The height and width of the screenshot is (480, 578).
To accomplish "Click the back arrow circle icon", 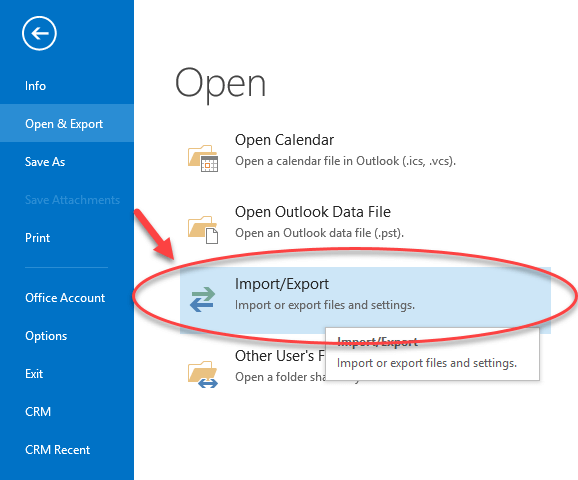I will click(39, 33).
